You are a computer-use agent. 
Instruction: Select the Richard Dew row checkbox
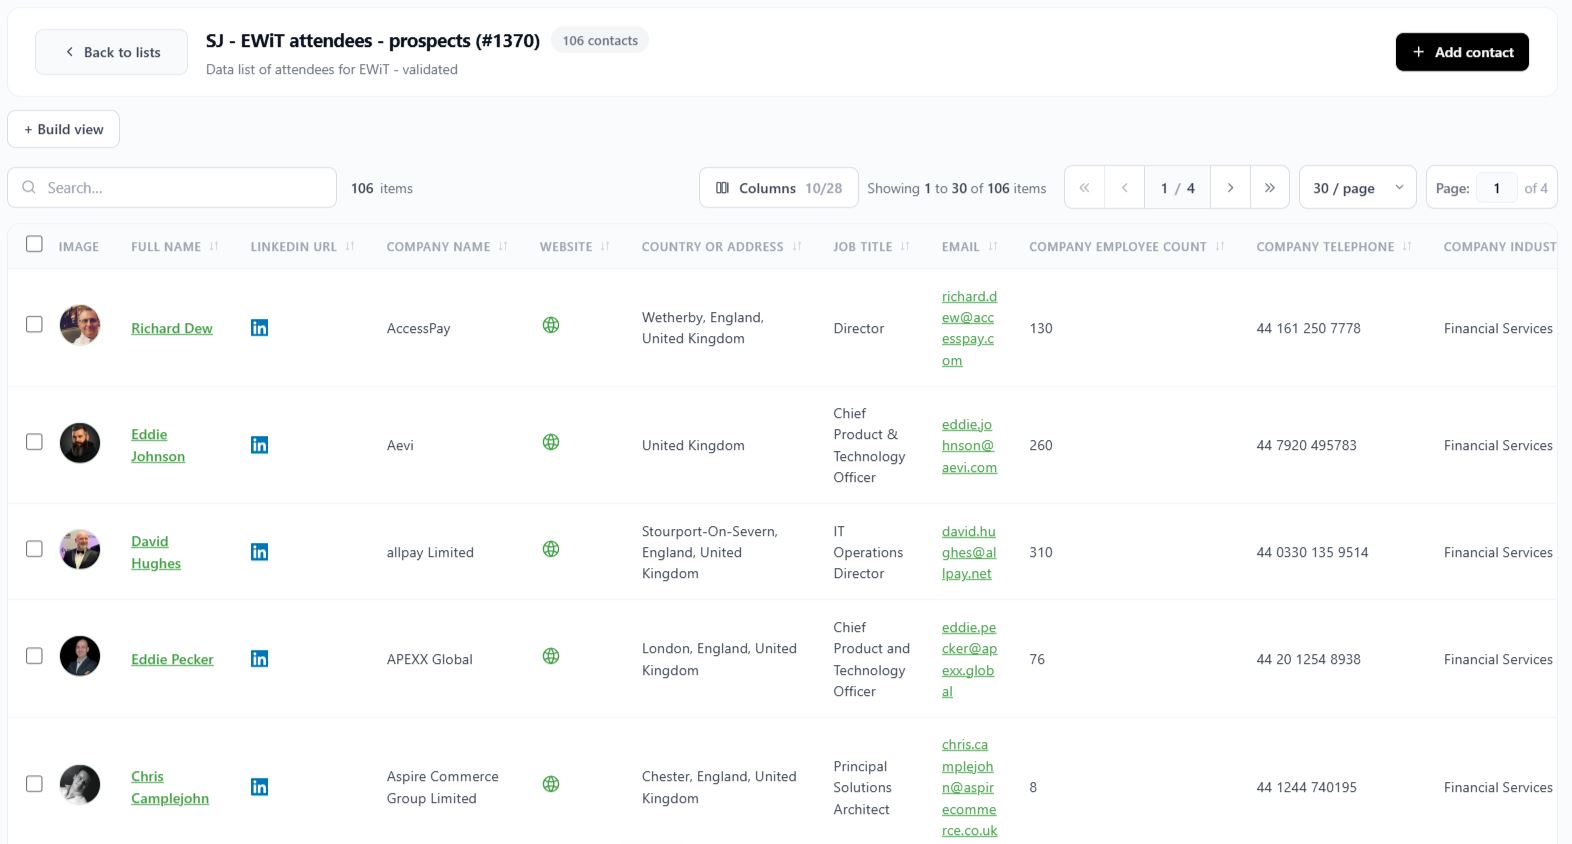coord(34,325)
